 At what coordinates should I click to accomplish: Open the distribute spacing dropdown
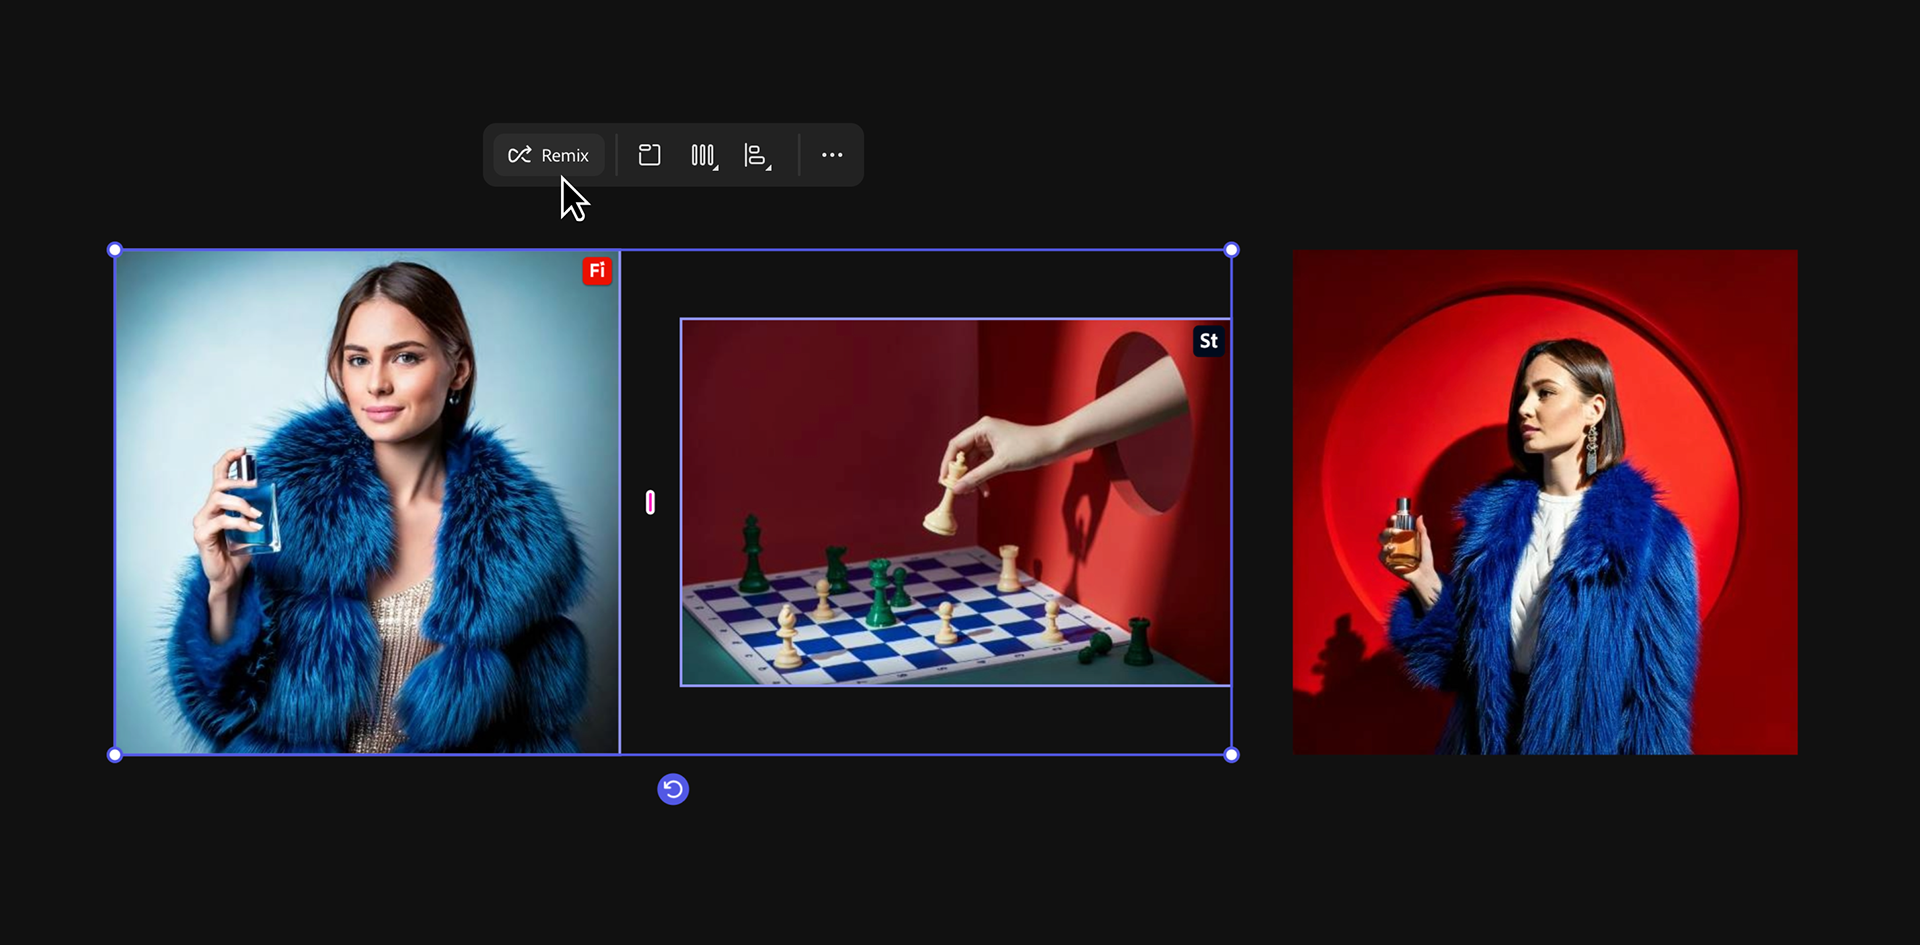point(704,155)
